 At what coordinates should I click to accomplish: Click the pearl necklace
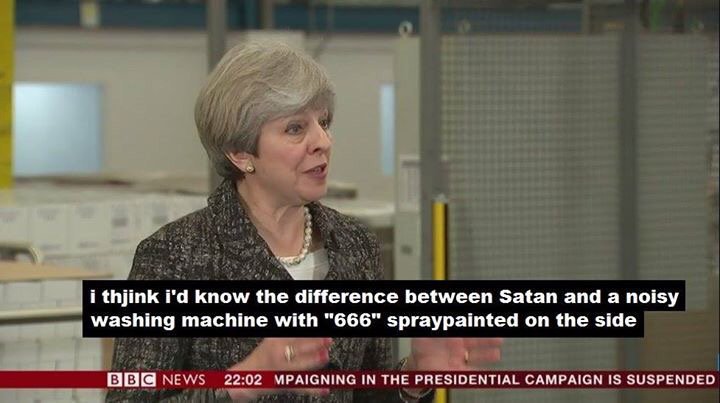[300, 240]
